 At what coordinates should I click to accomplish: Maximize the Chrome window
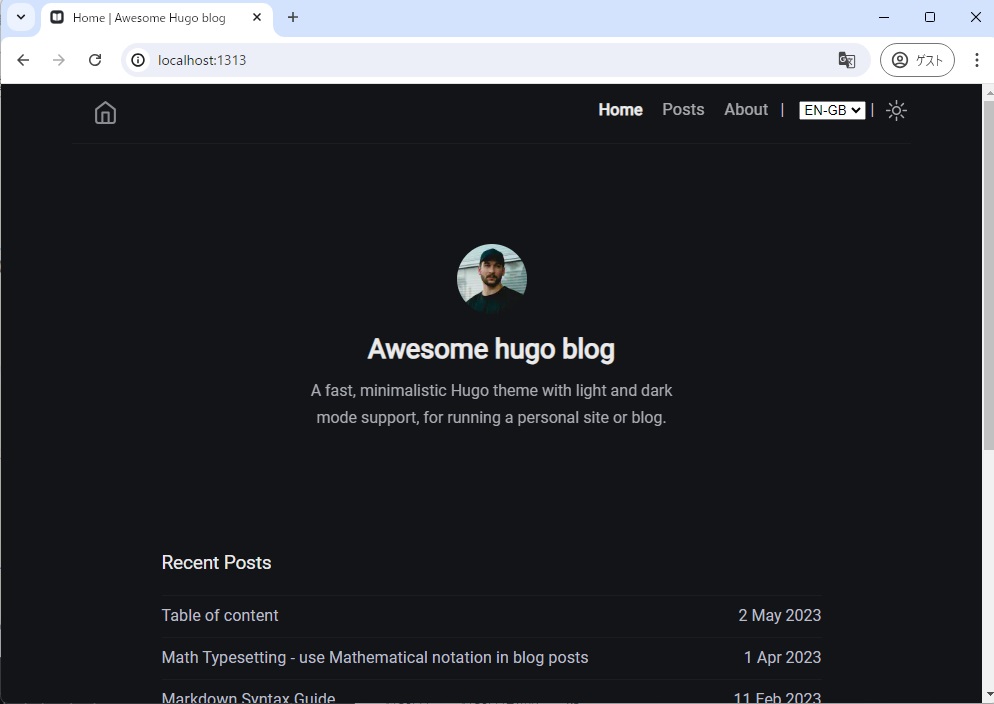(929, 18)
